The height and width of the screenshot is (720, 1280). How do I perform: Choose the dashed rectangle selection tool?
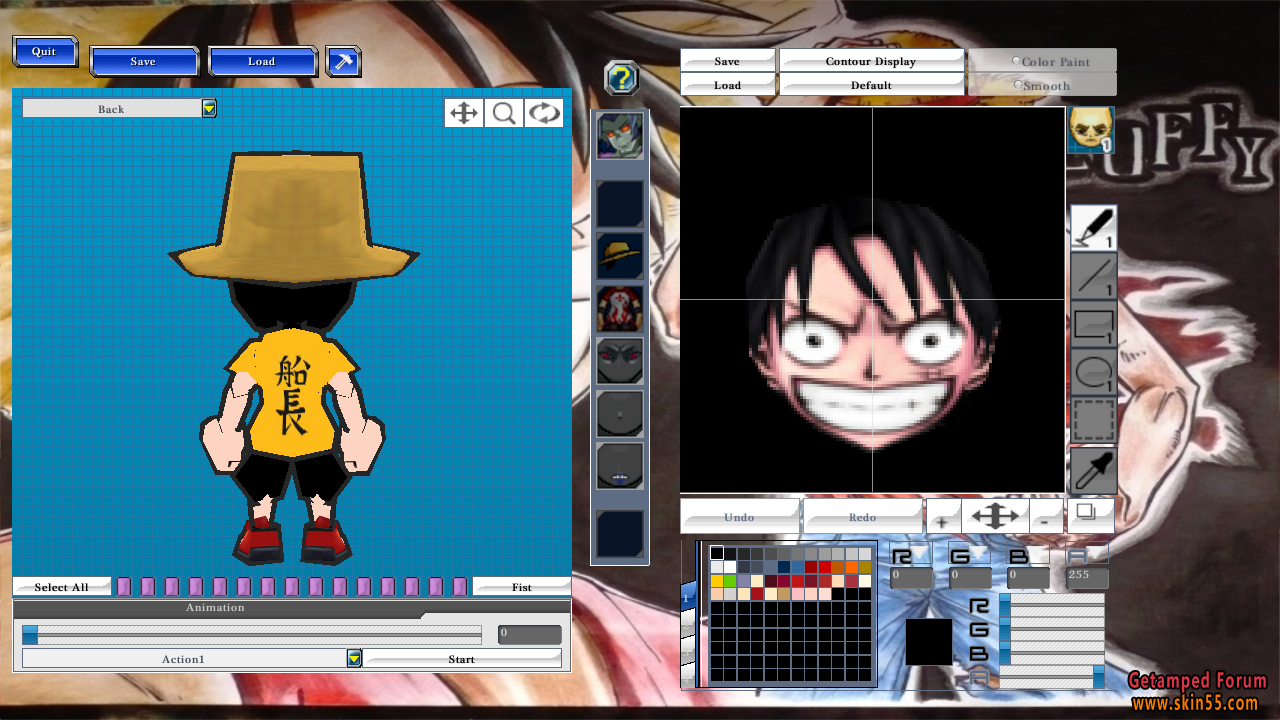point(1093,420)
